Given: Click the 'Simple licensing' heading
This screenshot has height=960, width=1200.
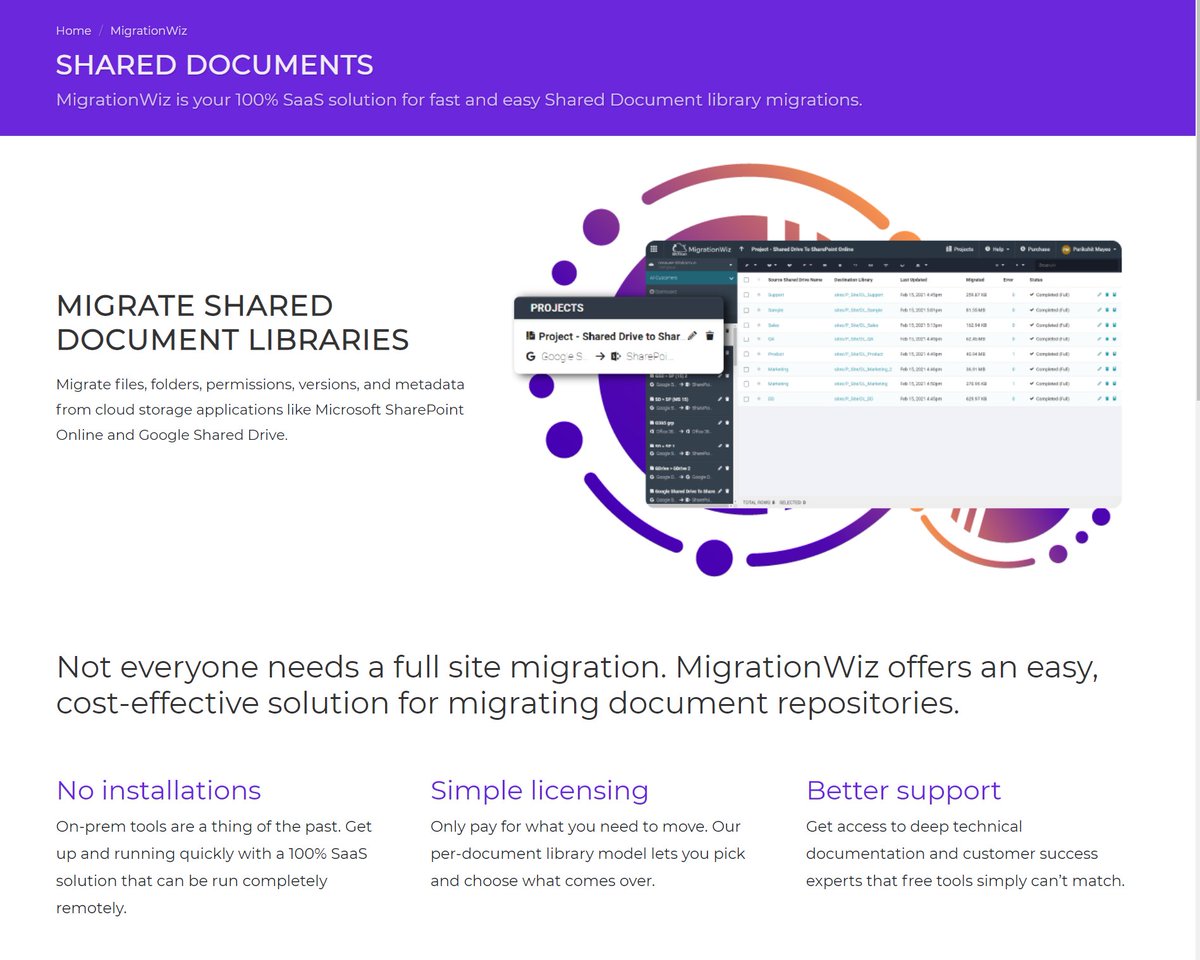Looking at the screenshot, I should pyautogui.click(x=539, y=790).
